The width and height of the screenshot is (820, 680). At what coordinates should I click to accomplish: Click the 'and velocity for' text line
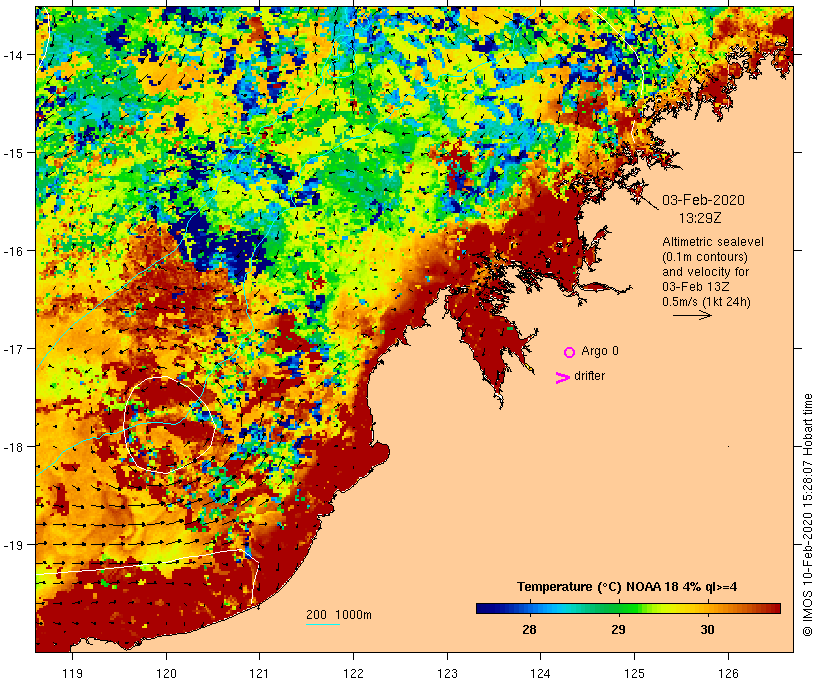[705, 271]
